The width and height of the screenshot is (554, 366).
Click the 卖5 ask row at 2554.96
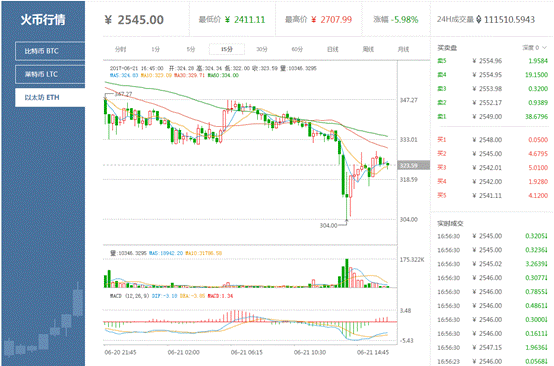493,61
